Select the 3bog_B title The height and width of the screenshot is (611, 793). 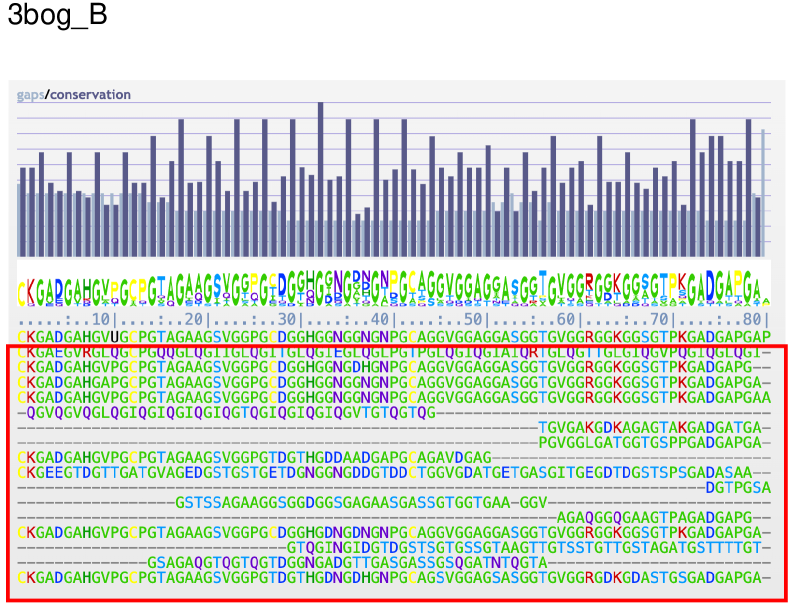pos(57,15)
